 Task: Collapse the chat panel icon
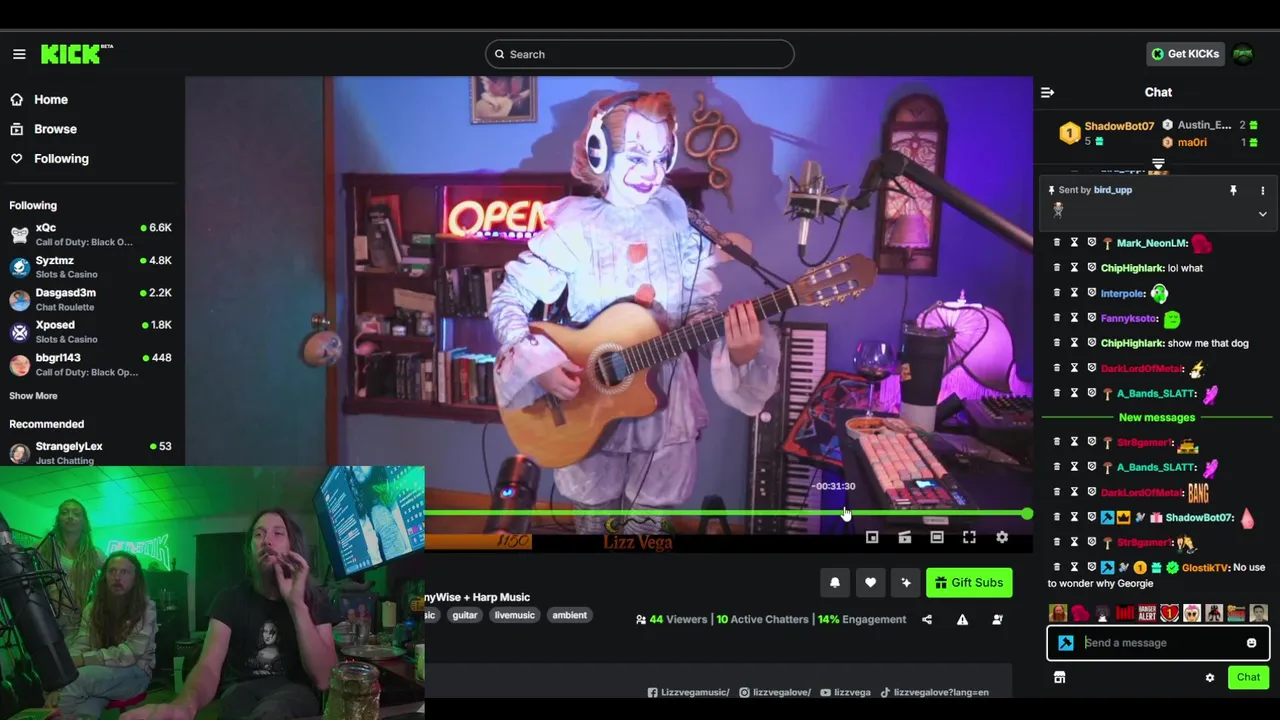click(x=1047, y=92)
